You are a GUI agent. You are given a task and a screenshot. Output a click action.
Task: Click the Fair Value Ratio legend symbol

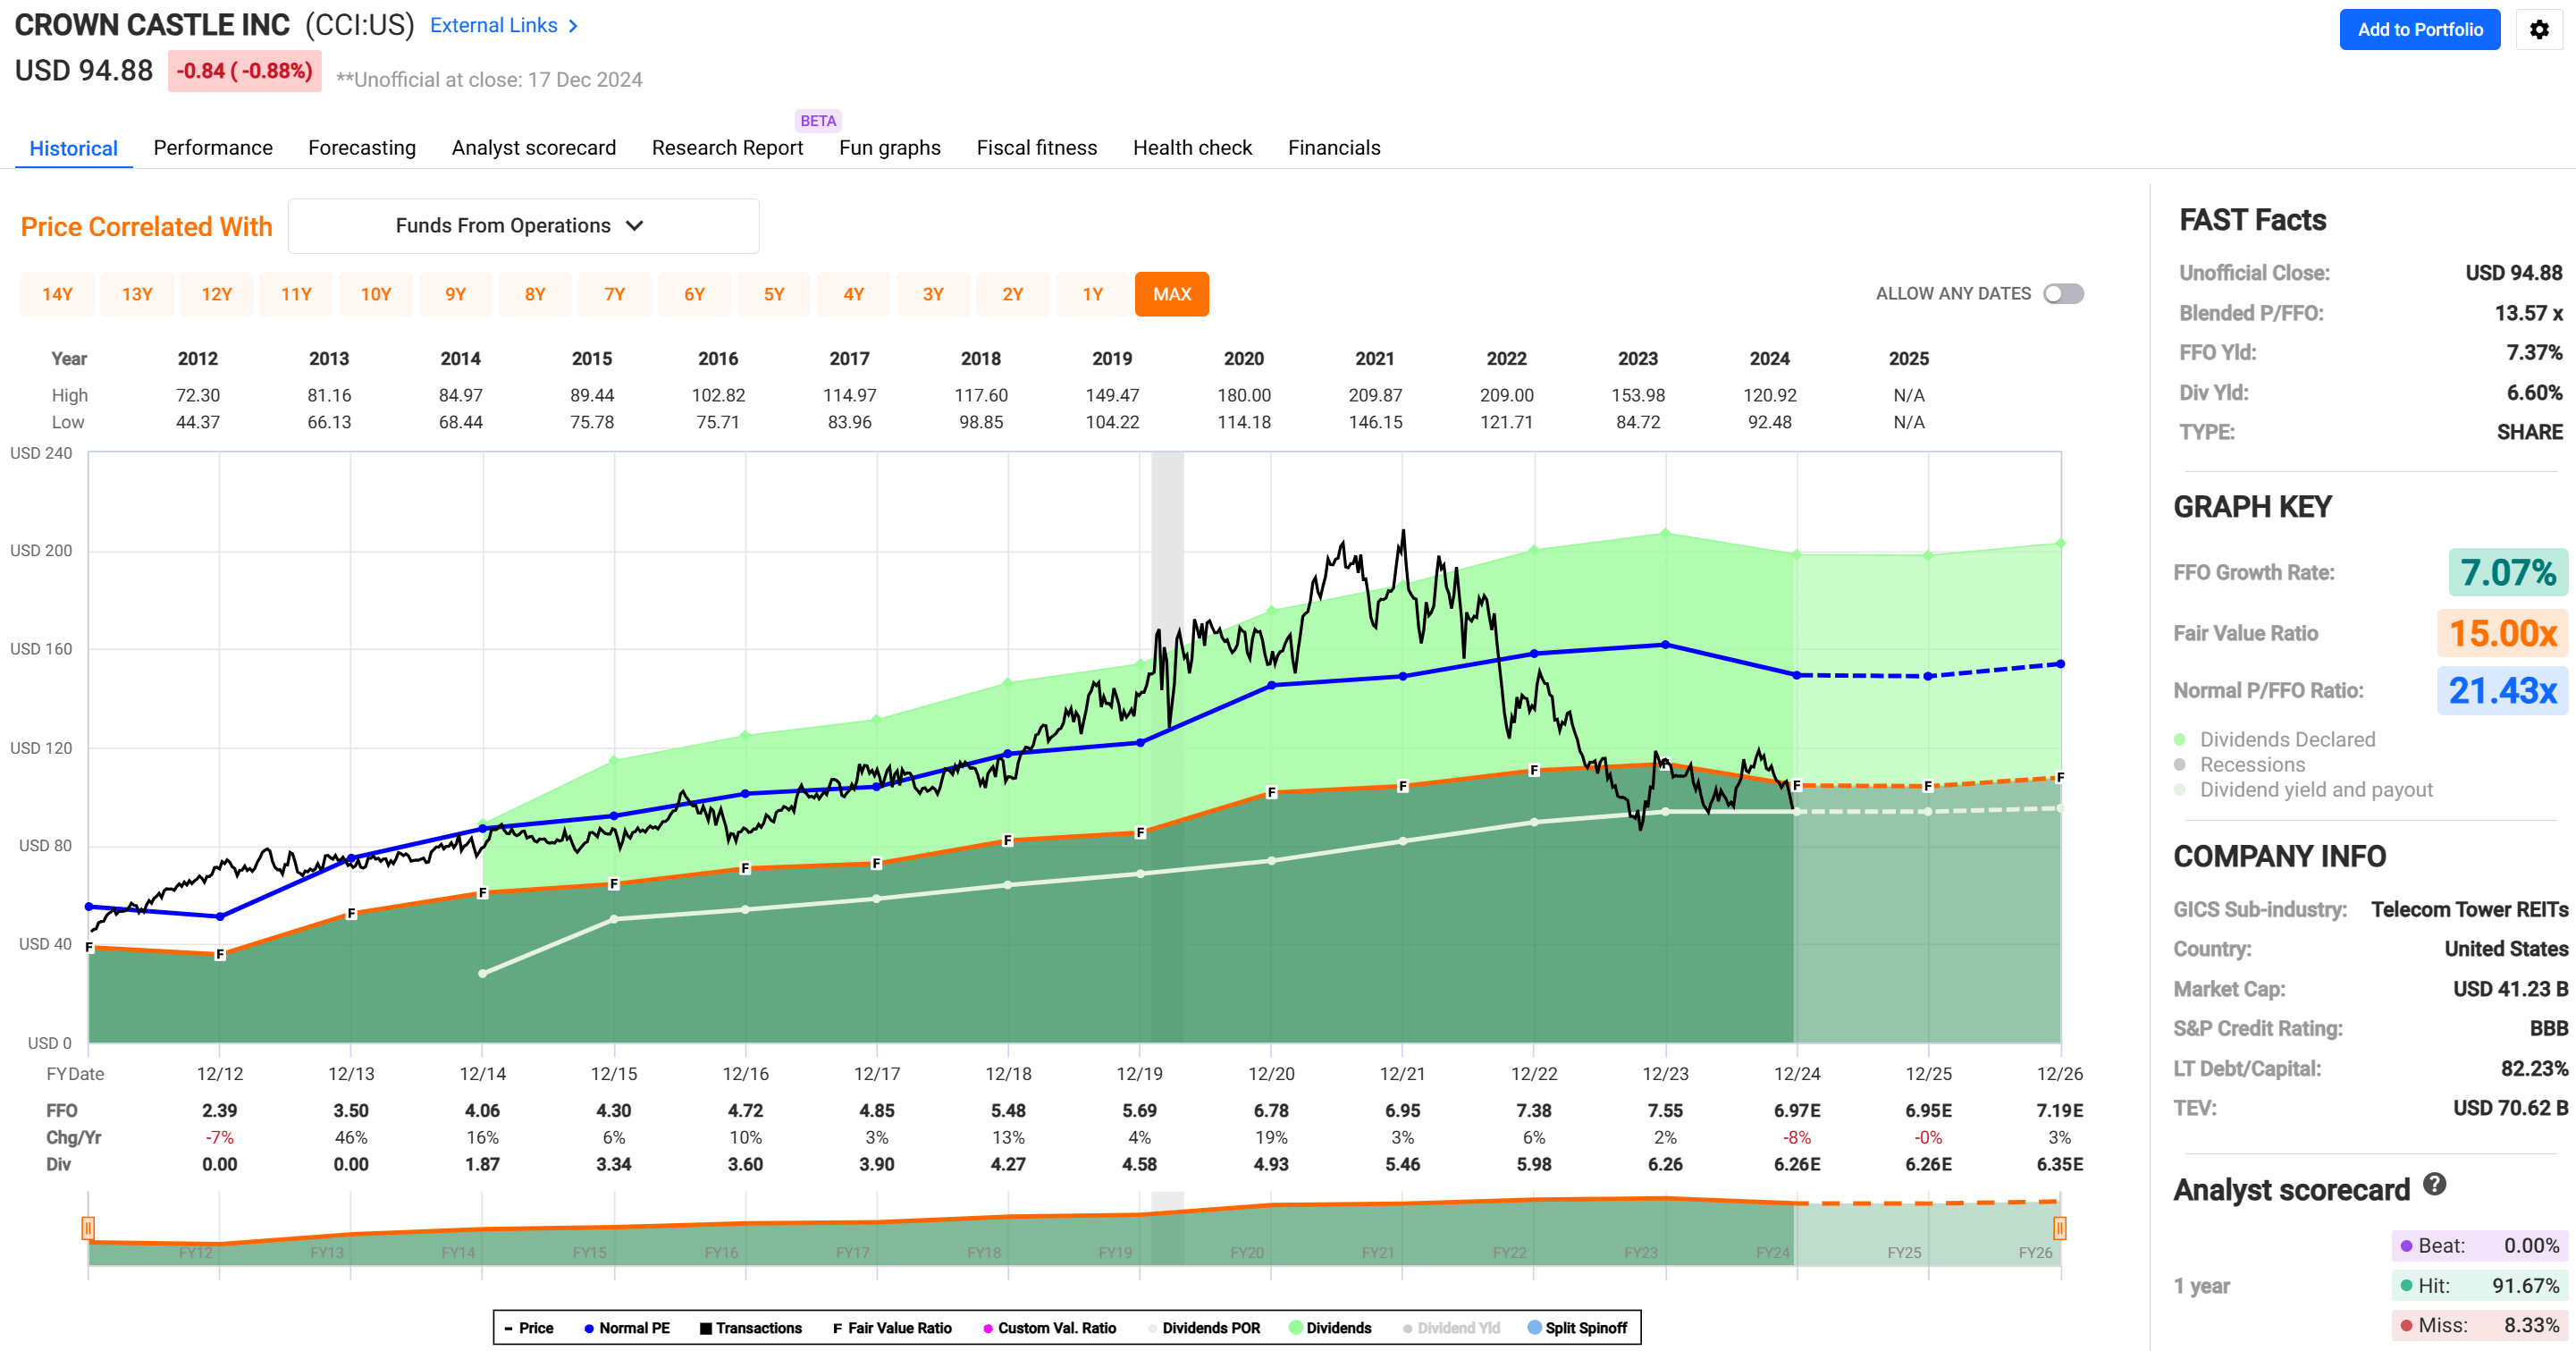(838, 1328)
